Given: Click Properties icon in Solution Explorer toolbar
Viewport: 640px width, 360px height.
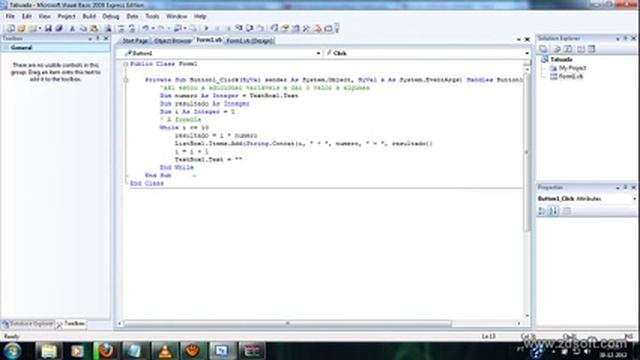Looking at the screenshot, I should click(543, 49).
